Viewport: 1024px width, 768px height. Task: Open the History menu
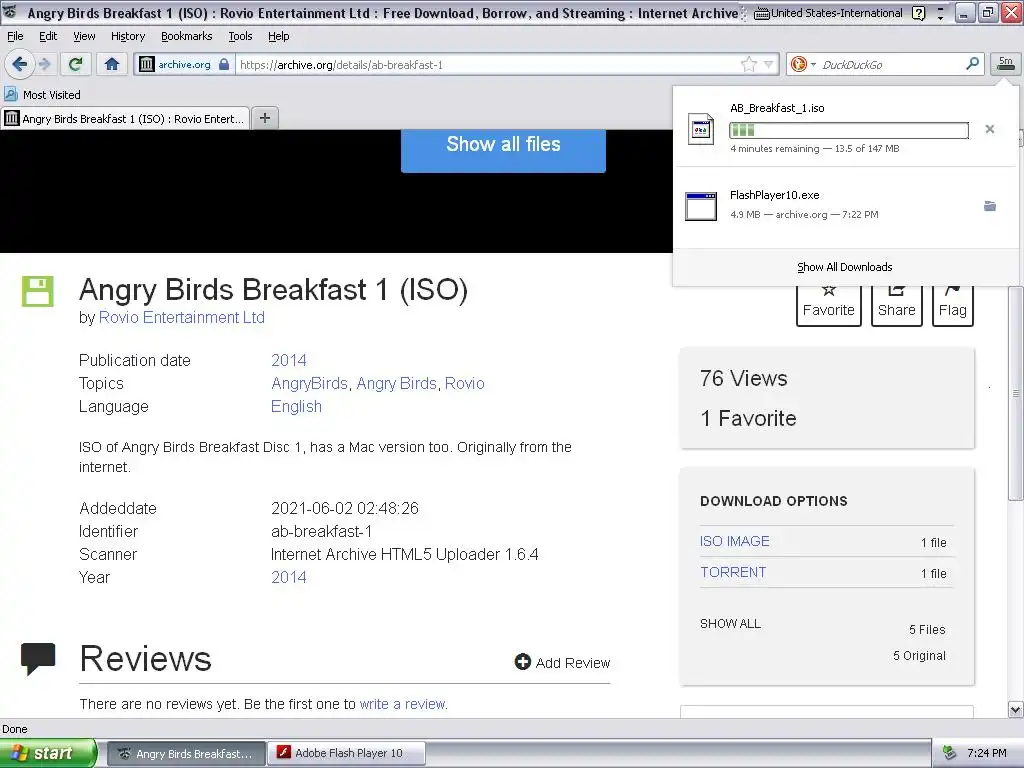(x=128, y=36)
